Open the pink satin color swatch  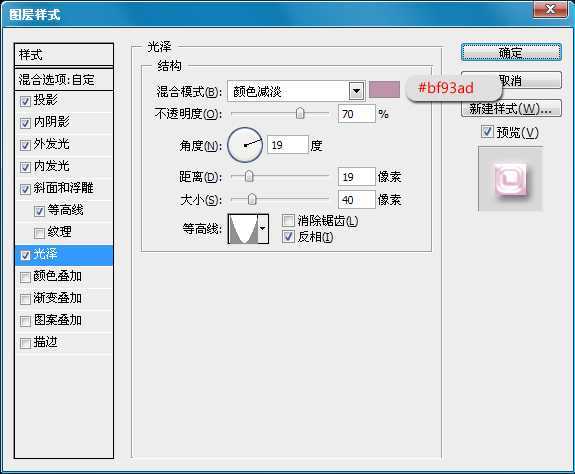click(x=384, y=89)
